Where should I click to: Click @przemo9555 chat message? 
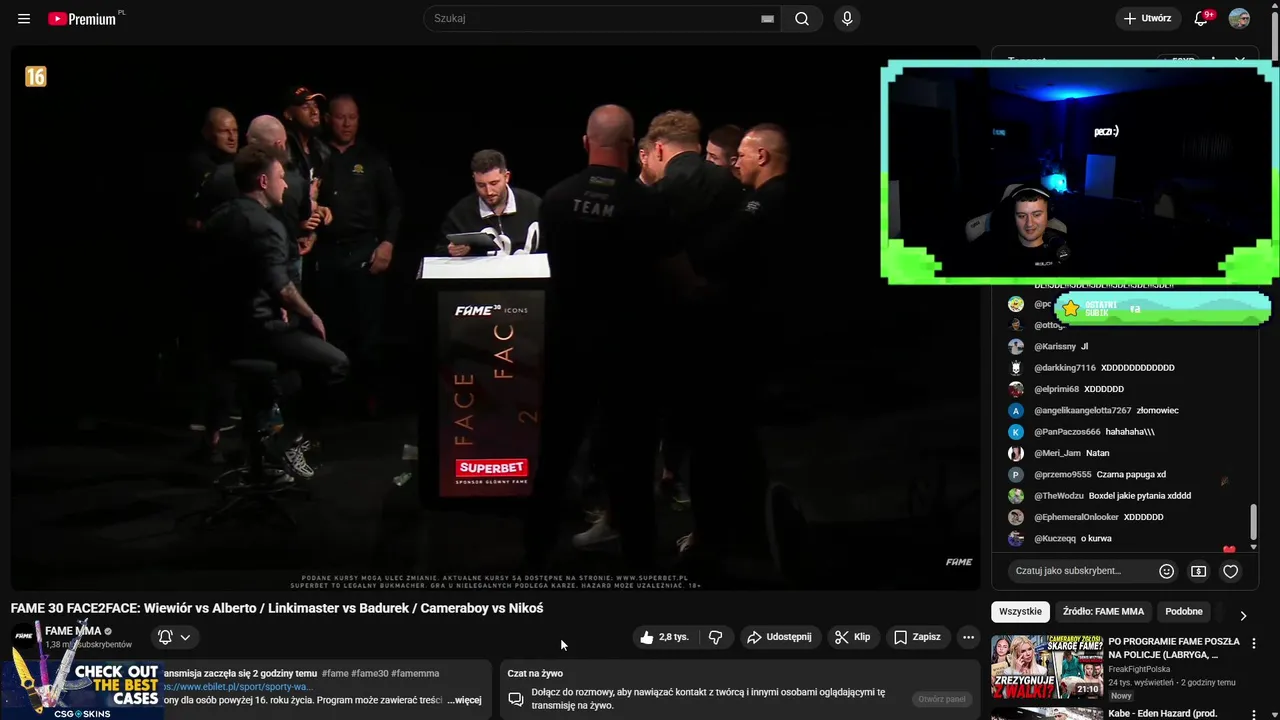(x=1100, y=475)
